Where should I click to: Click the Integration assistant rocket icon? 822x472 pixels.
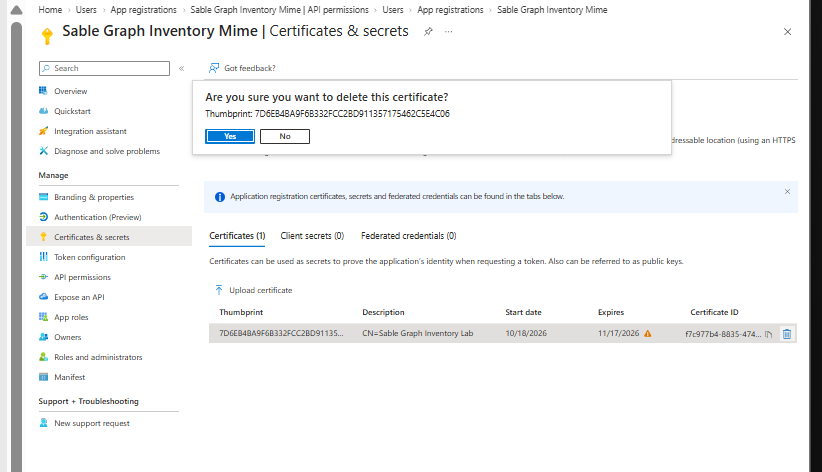(x=44, y=131)
